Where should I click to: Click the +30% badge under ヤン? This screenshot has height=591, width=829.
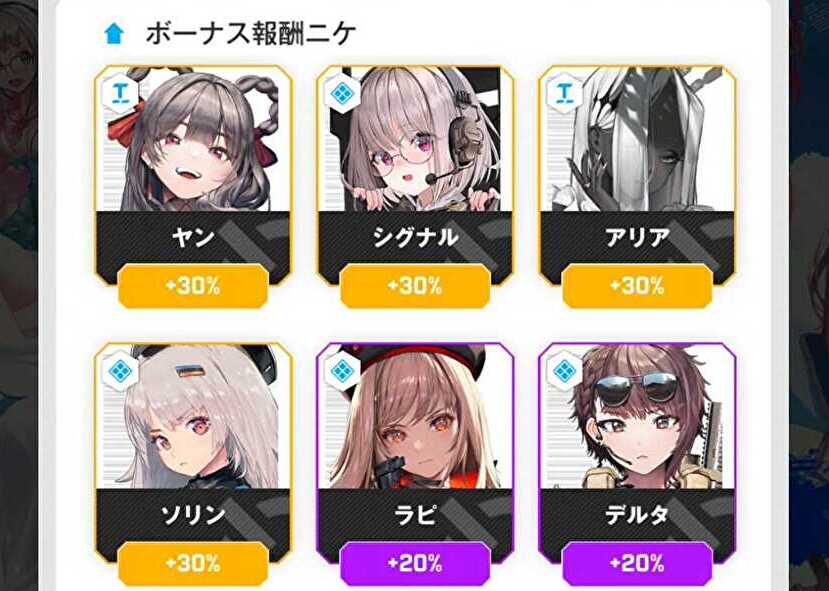click(x=194, y=286)
